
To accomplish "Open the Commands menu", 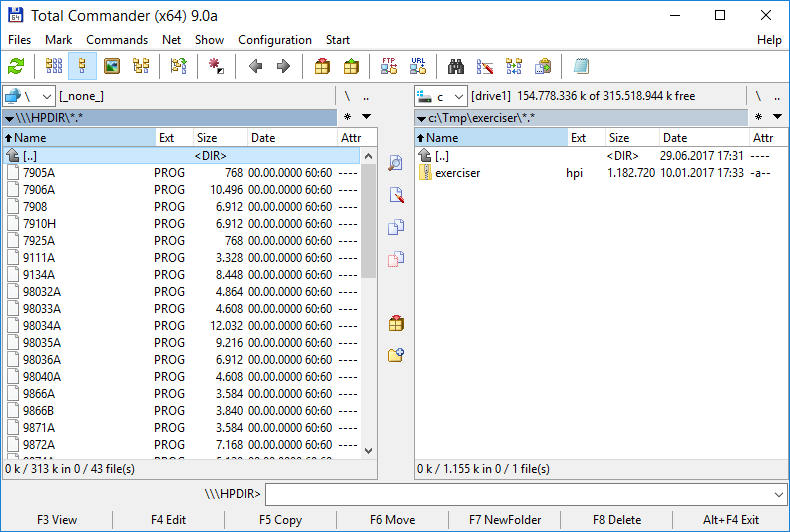I will click(117, 40).
